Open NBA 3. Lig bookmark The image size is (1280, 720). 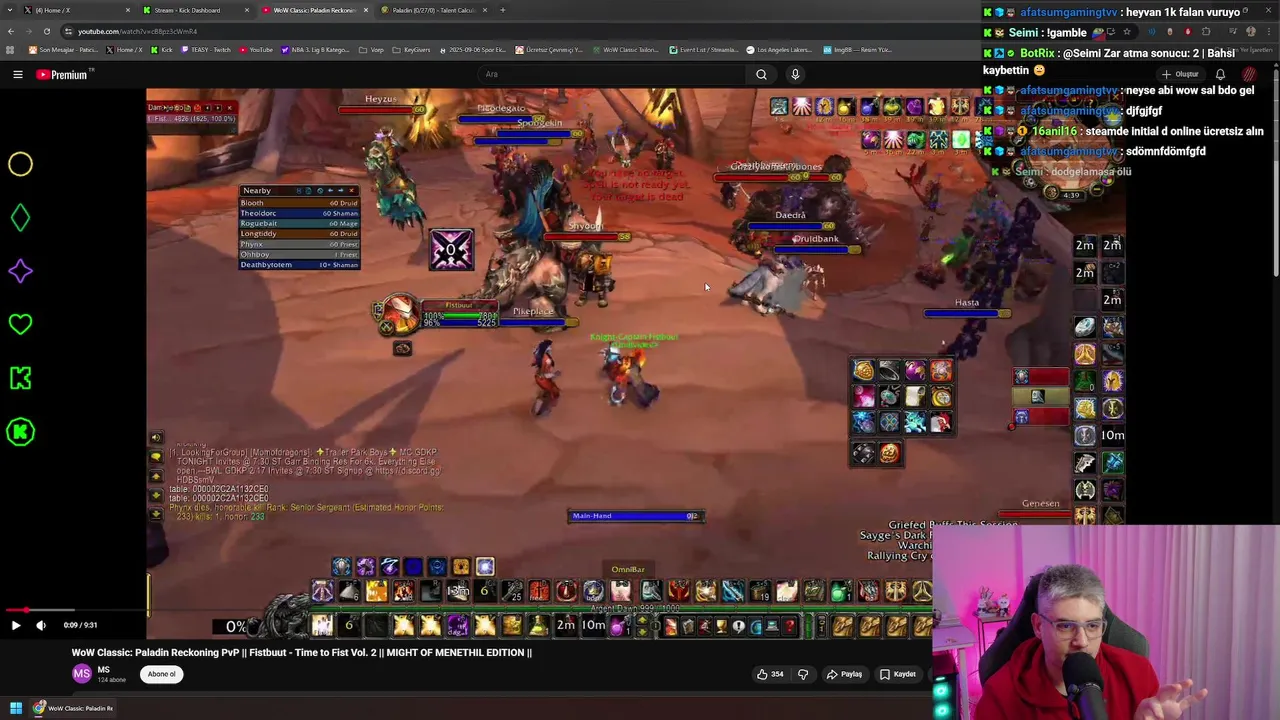[x=316, y=49]
